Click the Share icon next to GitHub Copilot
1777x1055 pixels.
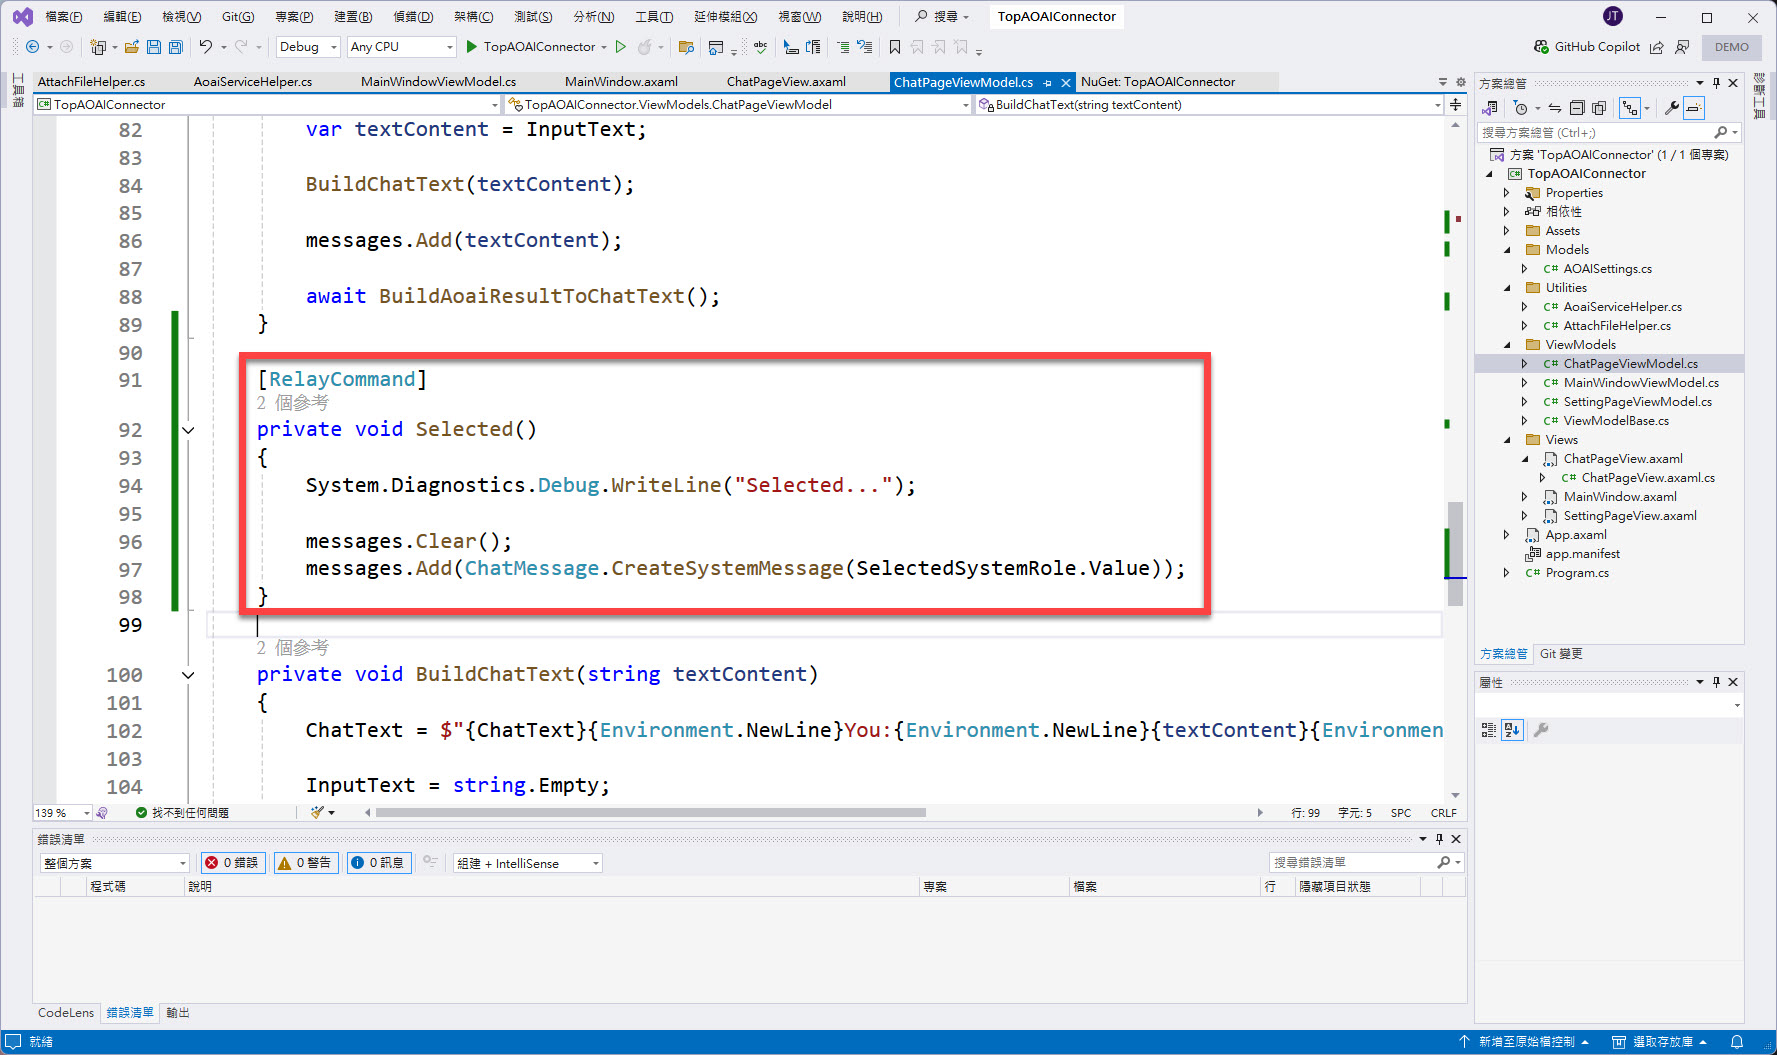point(1656,47)
